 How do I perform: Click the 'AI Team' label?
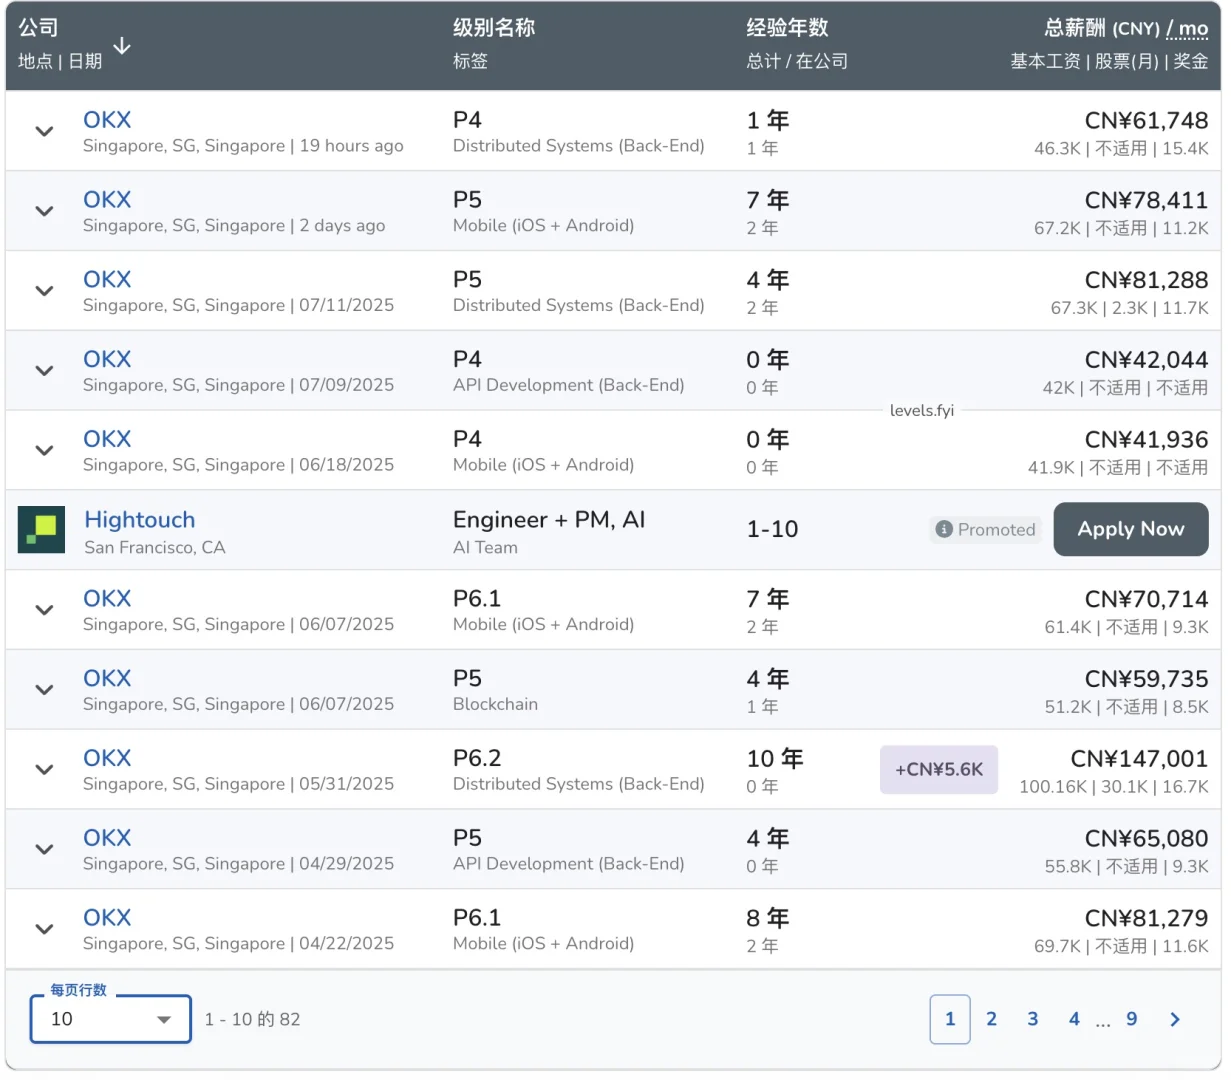[485, 548]
